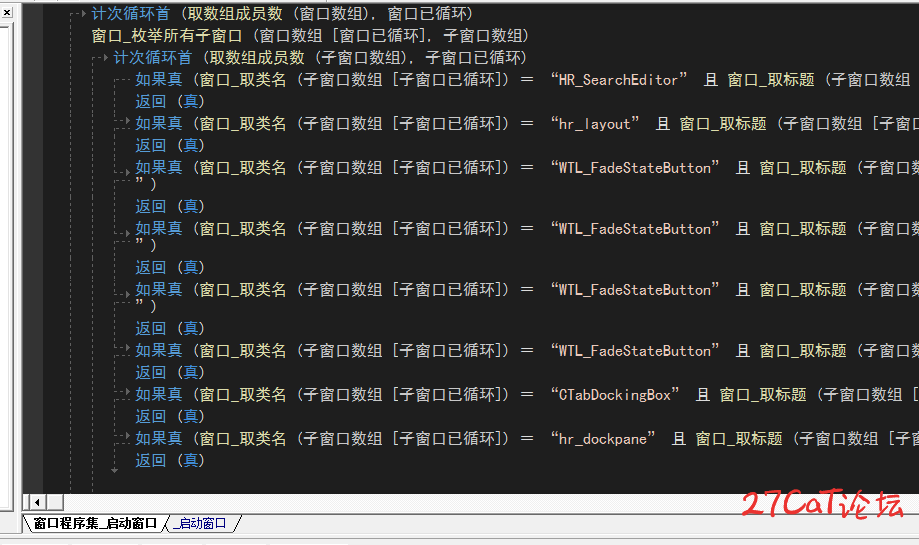
Task: Select the 计次循环首 line using 子窗口数组
Action: 320,57
